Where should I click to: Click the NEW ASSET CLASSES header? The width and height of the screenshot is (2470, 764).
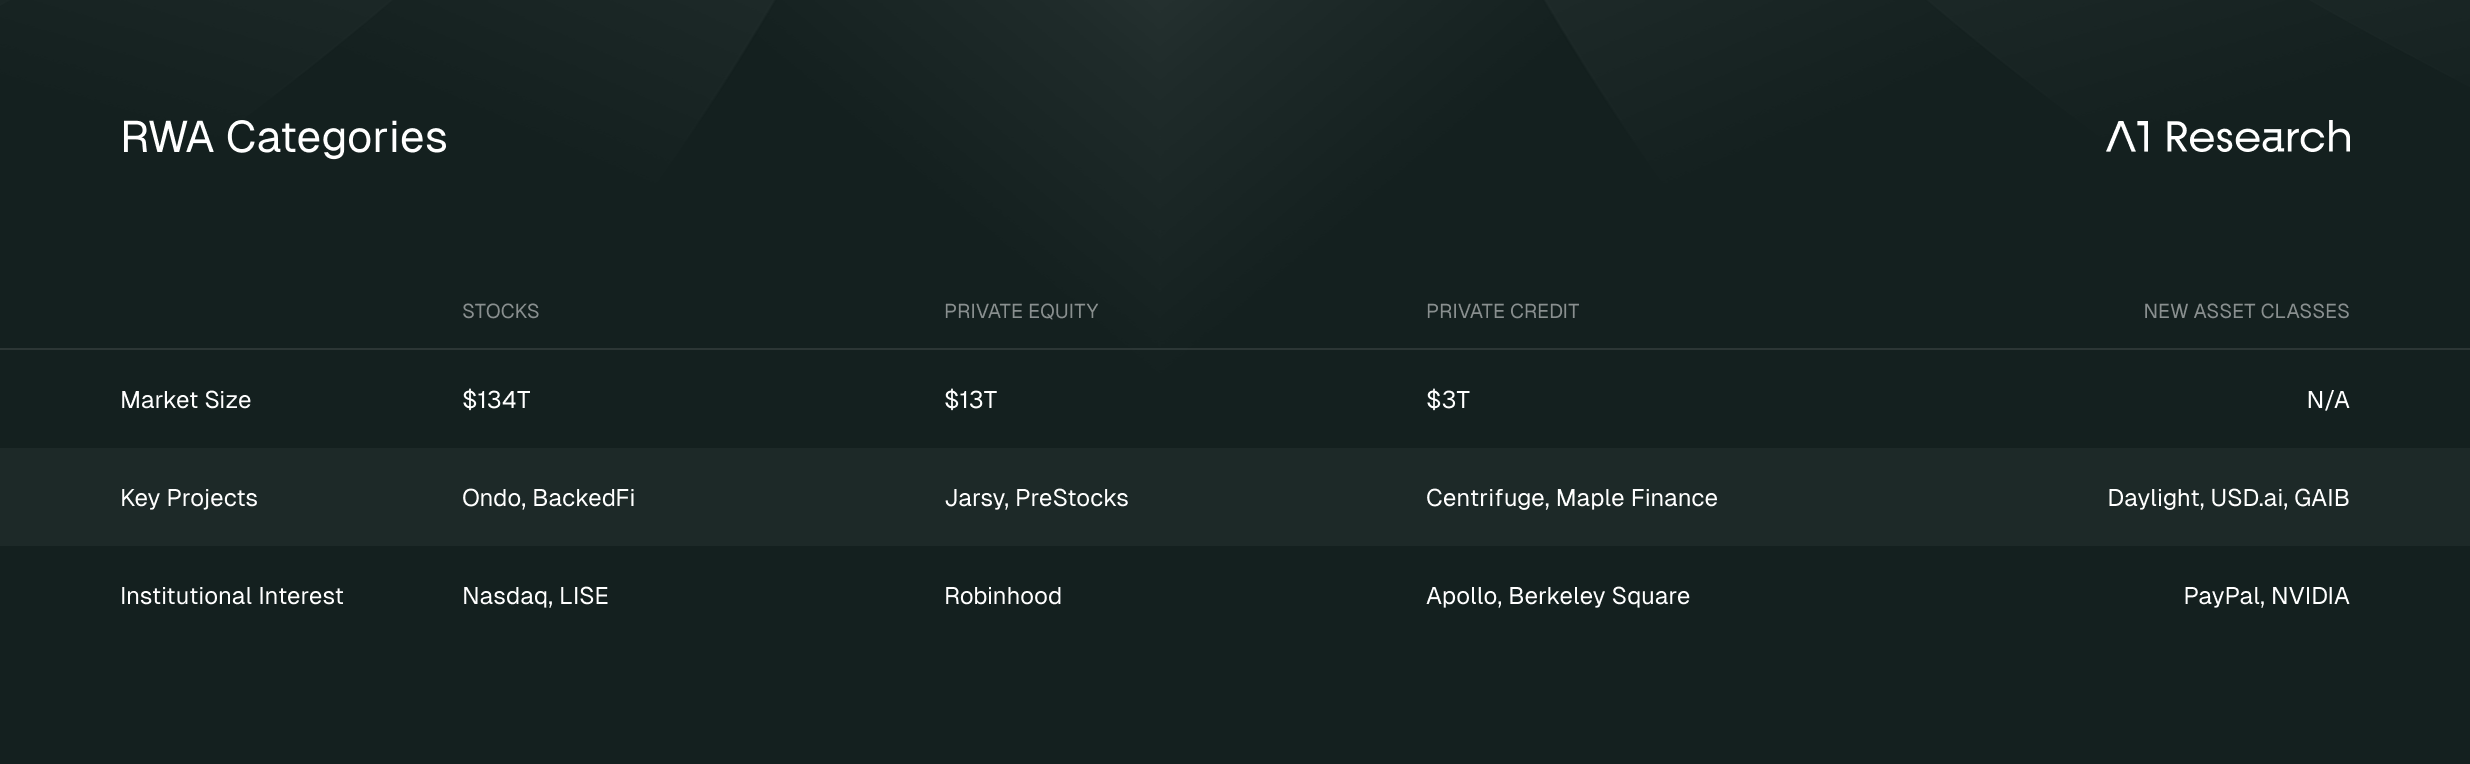pyautogui.click(x=2246, y=311)
